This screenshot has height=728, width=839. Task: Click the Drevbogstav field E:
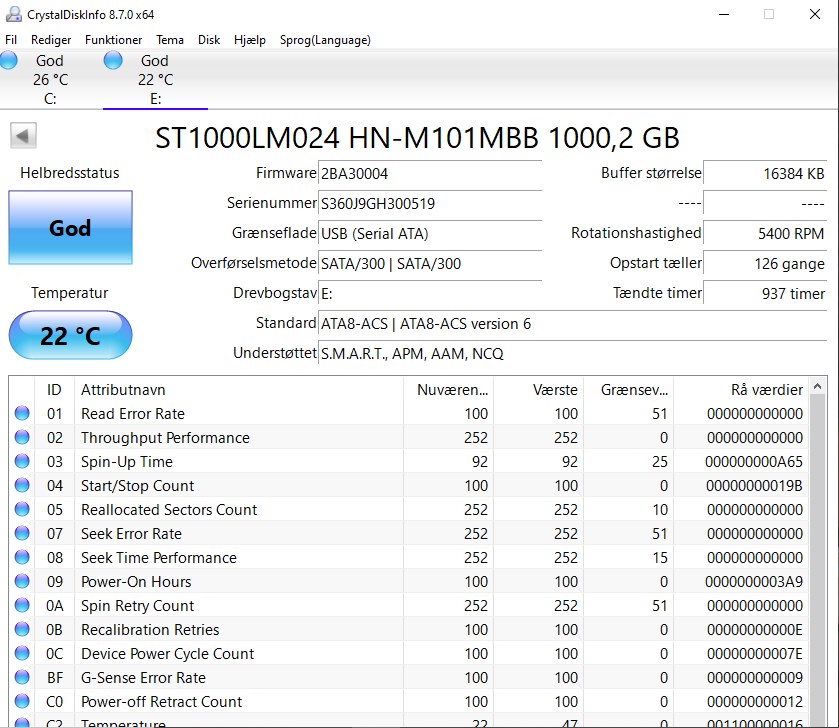tap(430, 294)
